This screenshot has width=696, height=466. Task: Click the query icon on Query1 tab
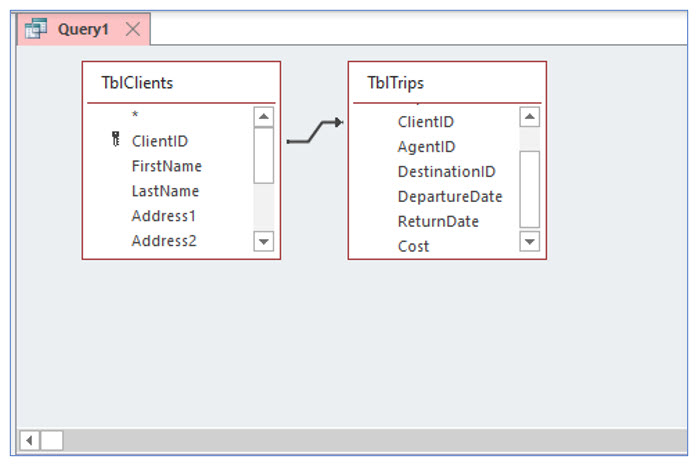click(x=36, y=29)
